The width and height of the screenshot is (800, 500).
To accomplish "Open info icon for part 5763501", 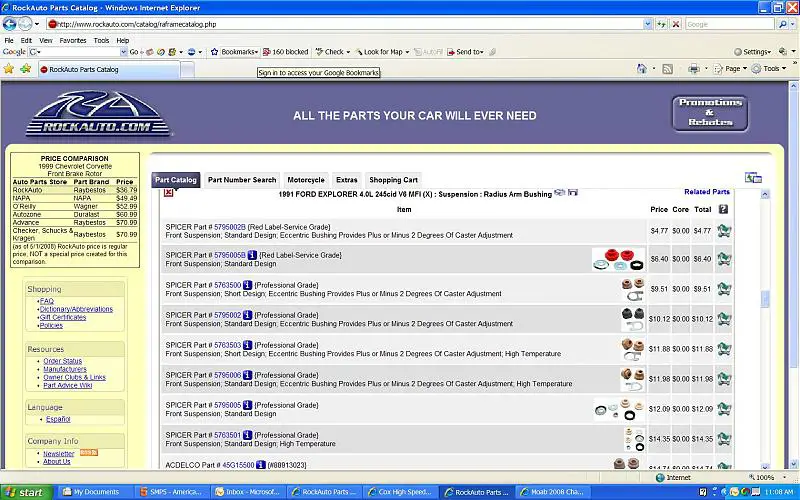I will click(x=247, y=435).
